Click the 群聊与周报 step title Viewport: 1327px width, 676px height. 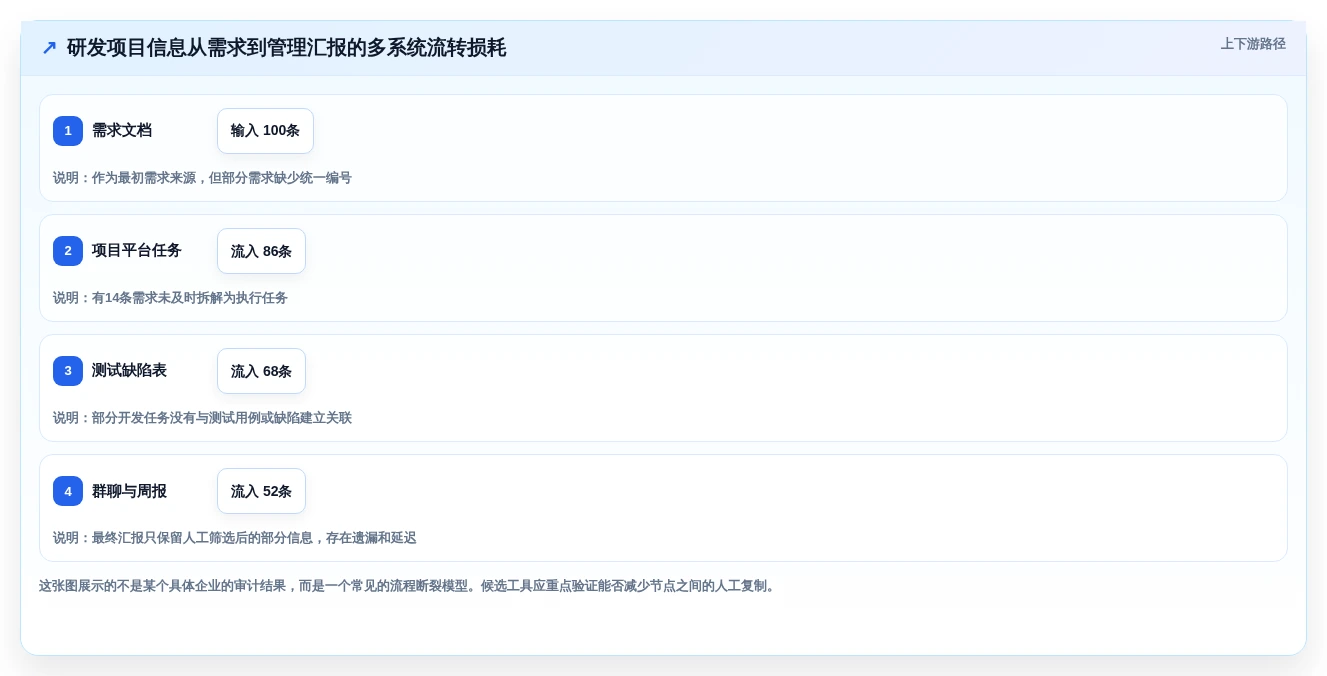[129, 491]
